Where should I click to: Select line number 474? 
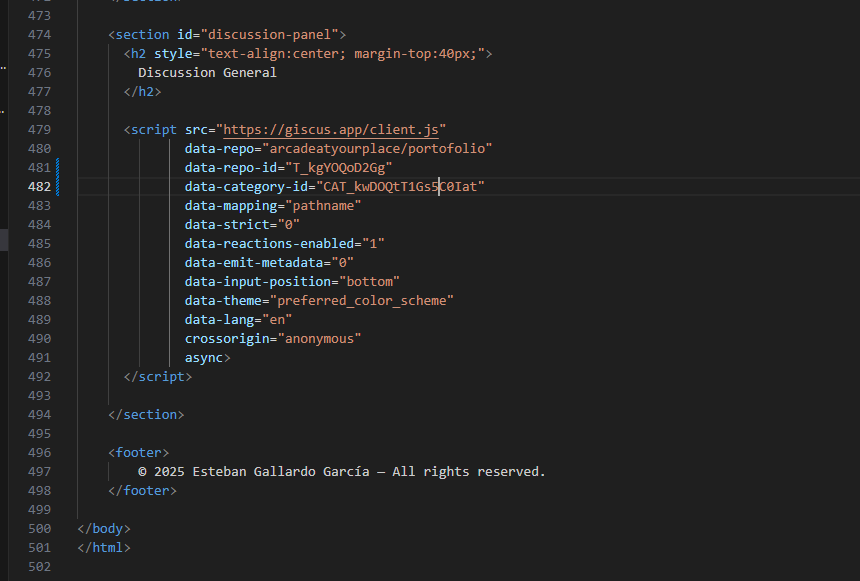(x=39, y=34)
